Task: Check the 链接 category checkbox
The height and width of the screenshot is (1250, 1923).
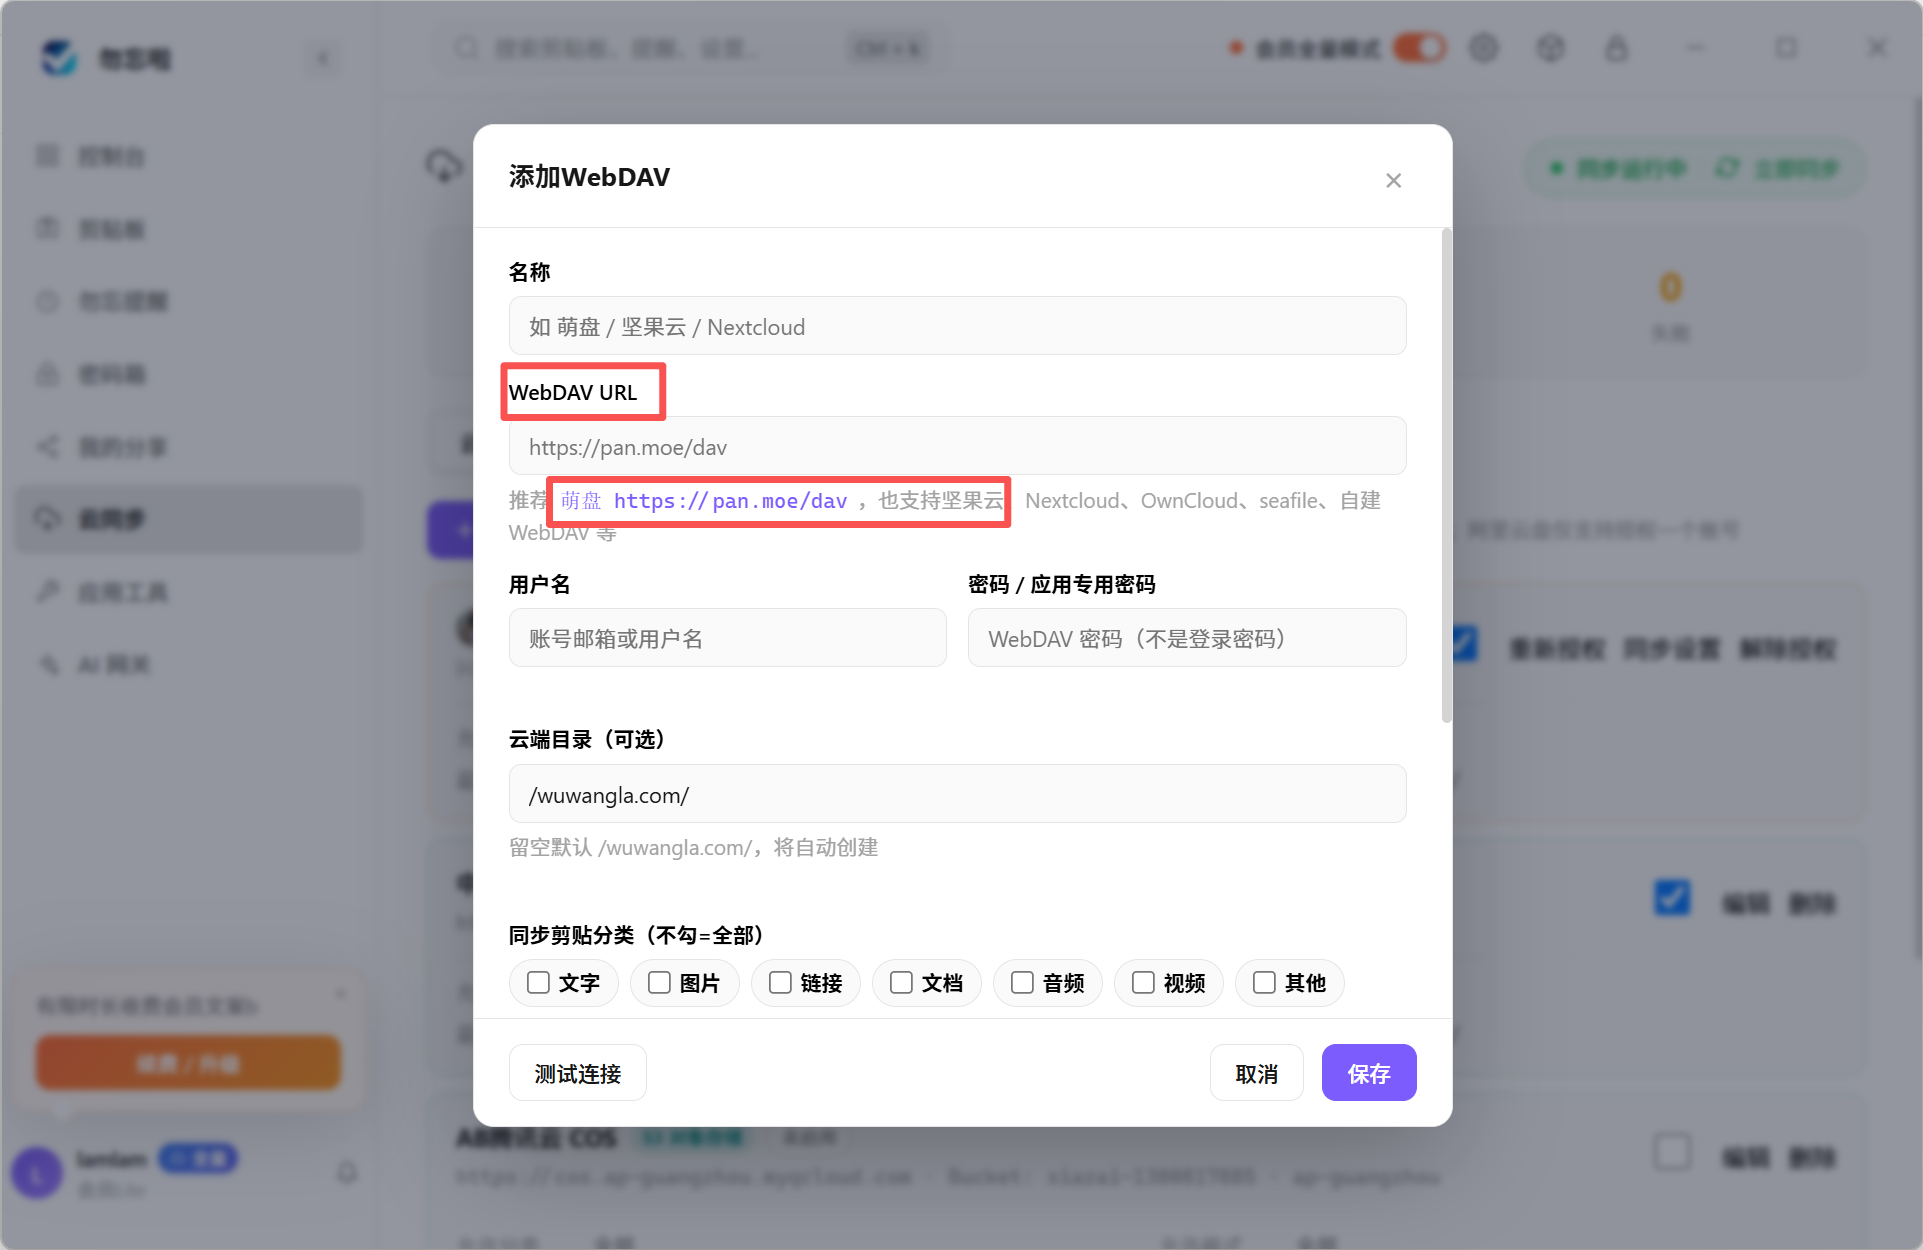Action: (x=780, y=983)
